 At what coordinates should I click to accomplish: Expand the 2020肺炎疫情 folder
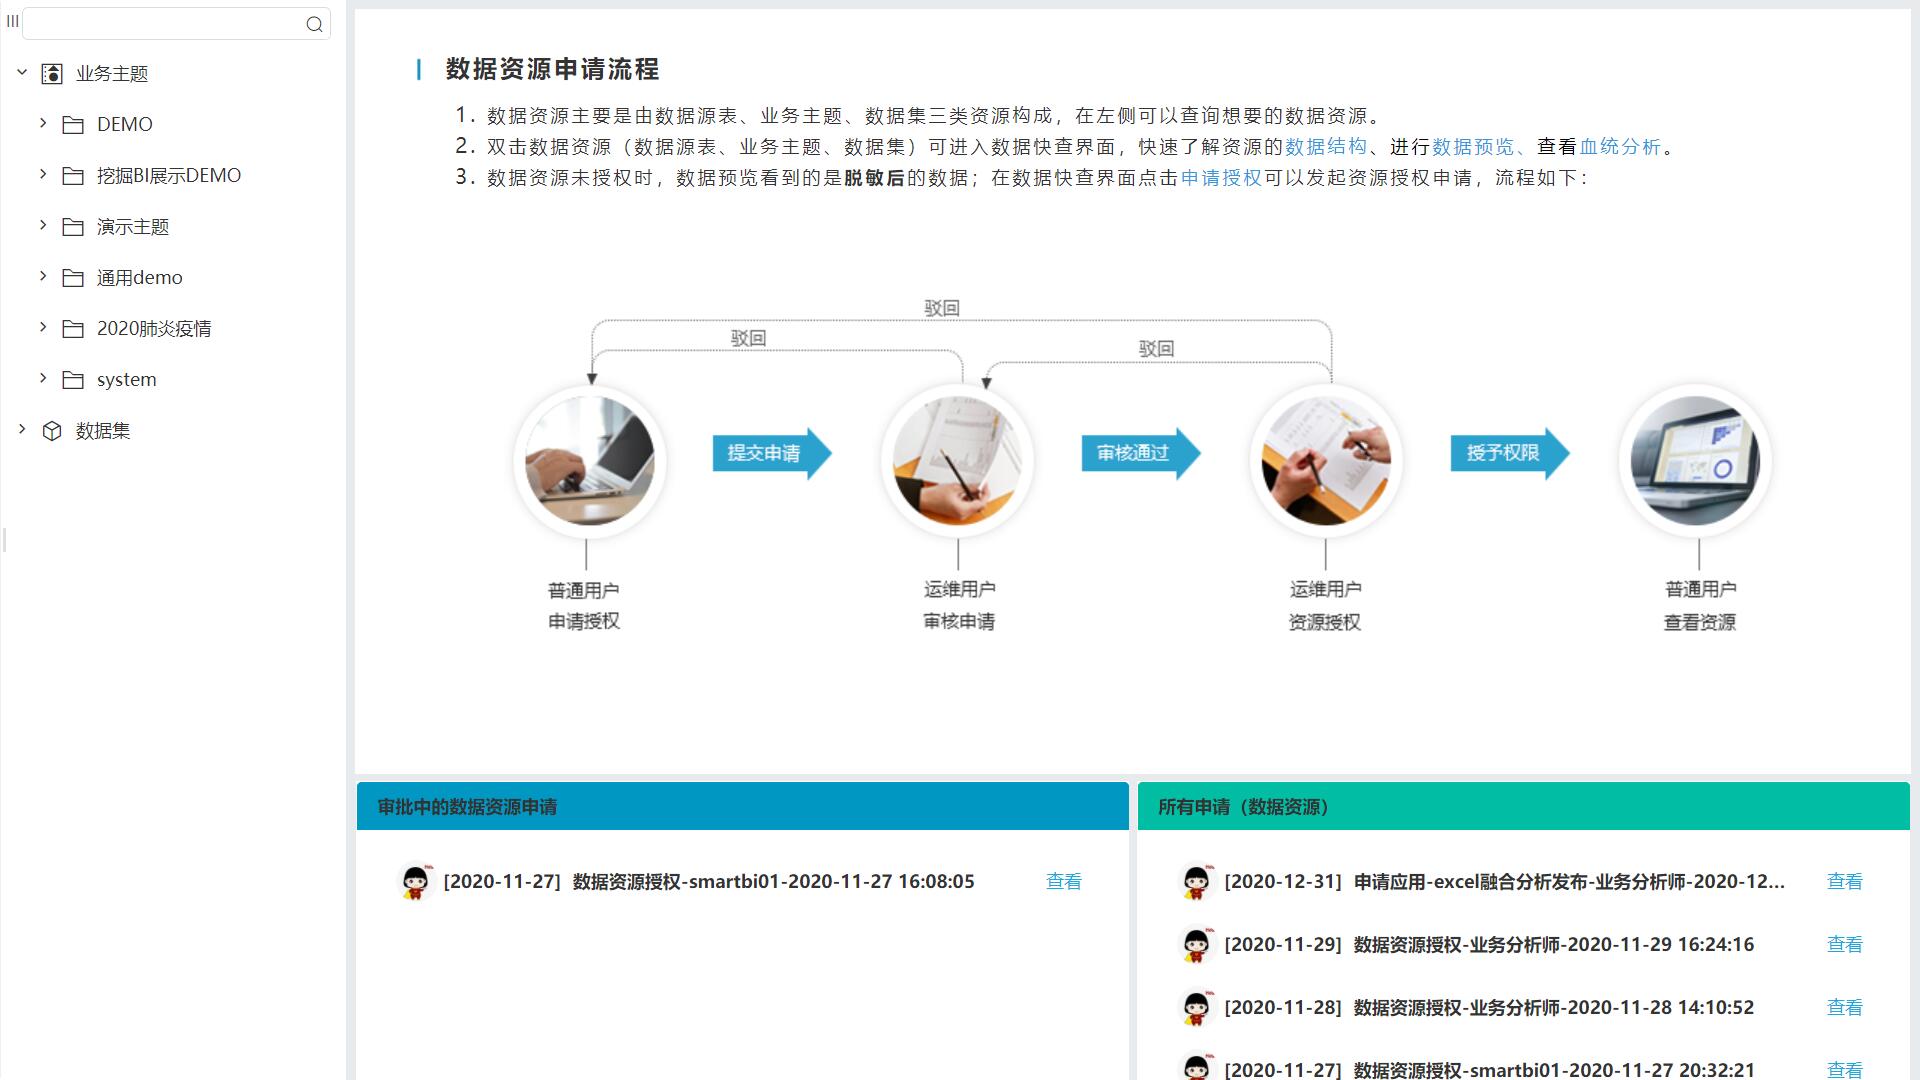click(43, 327)
